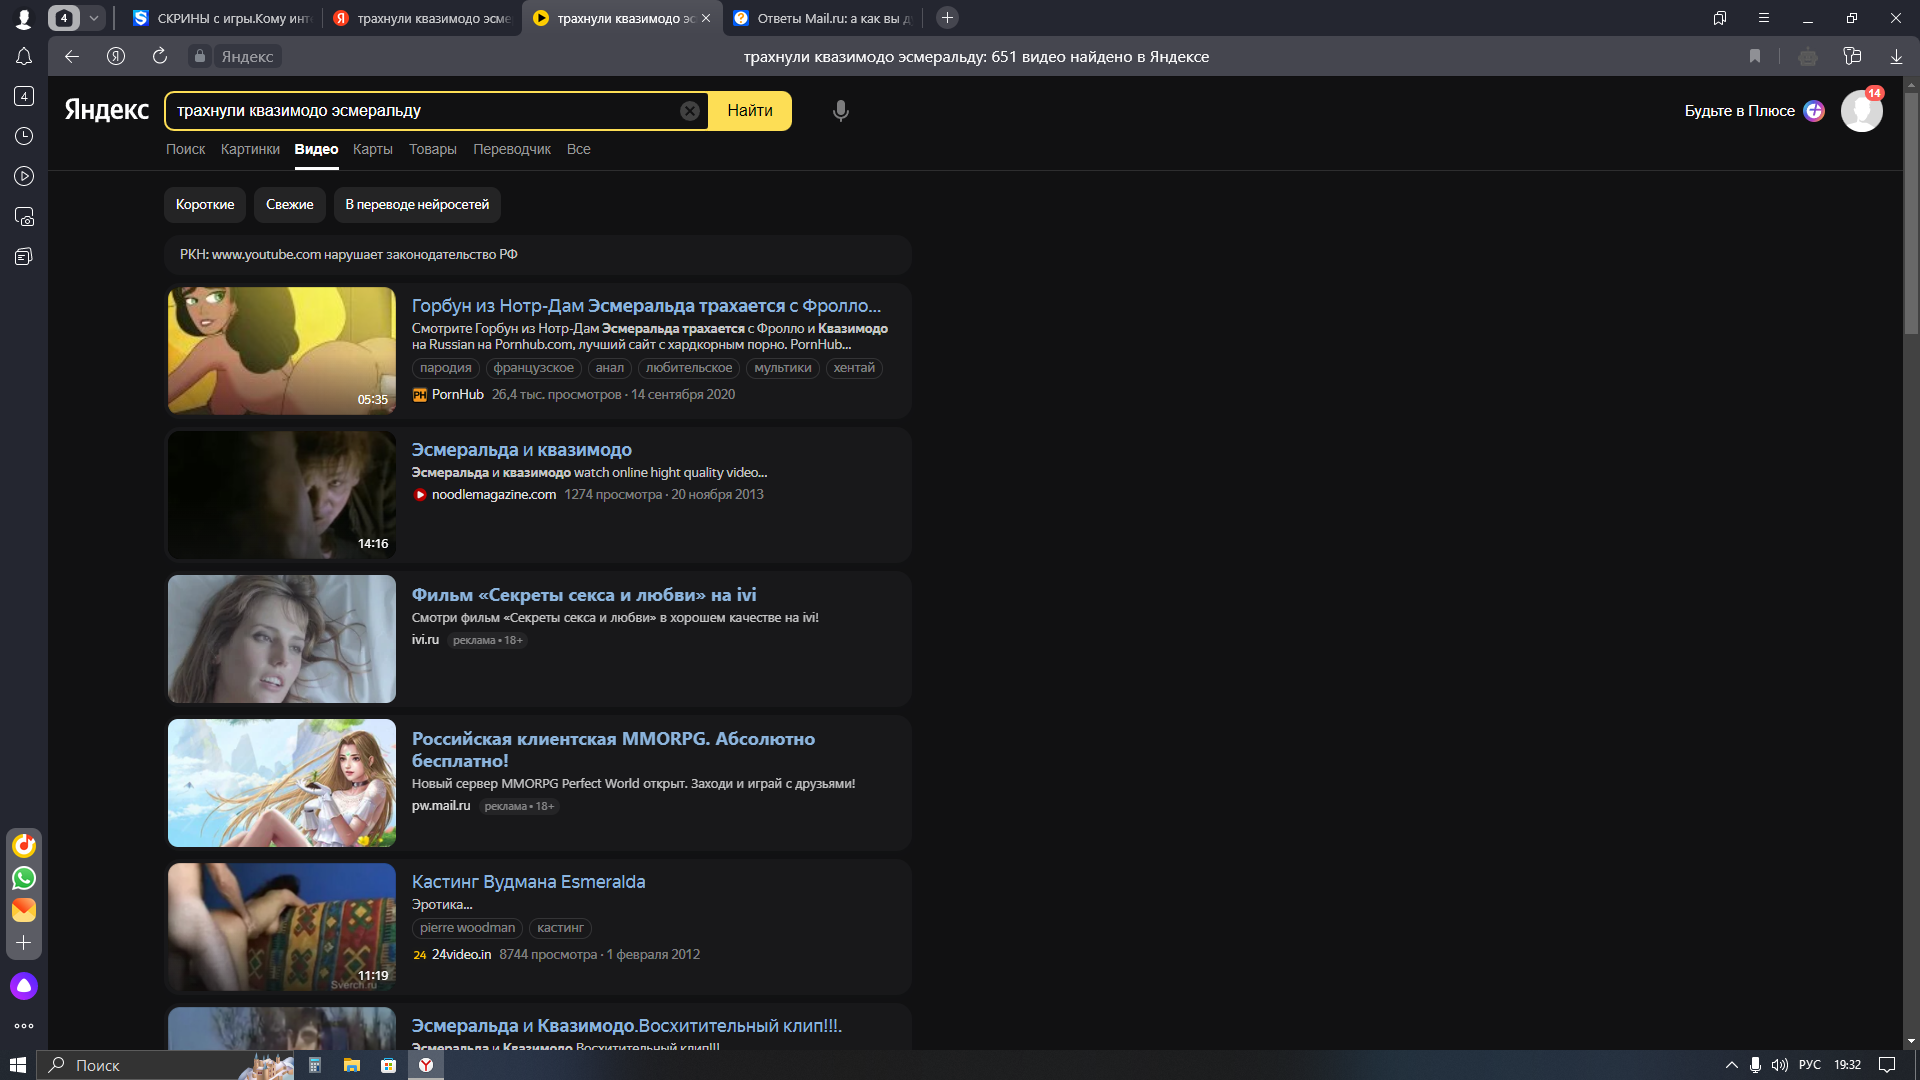Image resolution: width=1920 pixels, height=1080 pixels.
Task: Expand the tab group dropdown arrow
Action: (x=93, y=18)
